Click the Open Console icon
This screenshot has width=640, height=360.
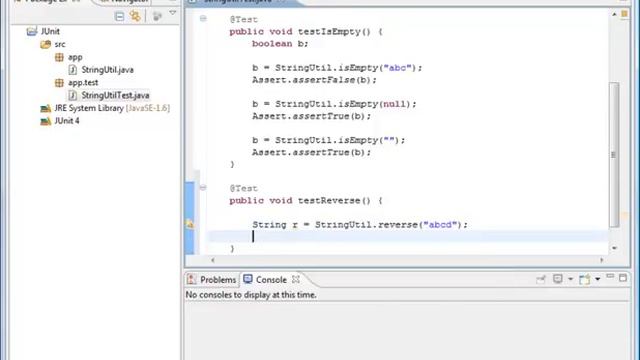coord(584,279)
